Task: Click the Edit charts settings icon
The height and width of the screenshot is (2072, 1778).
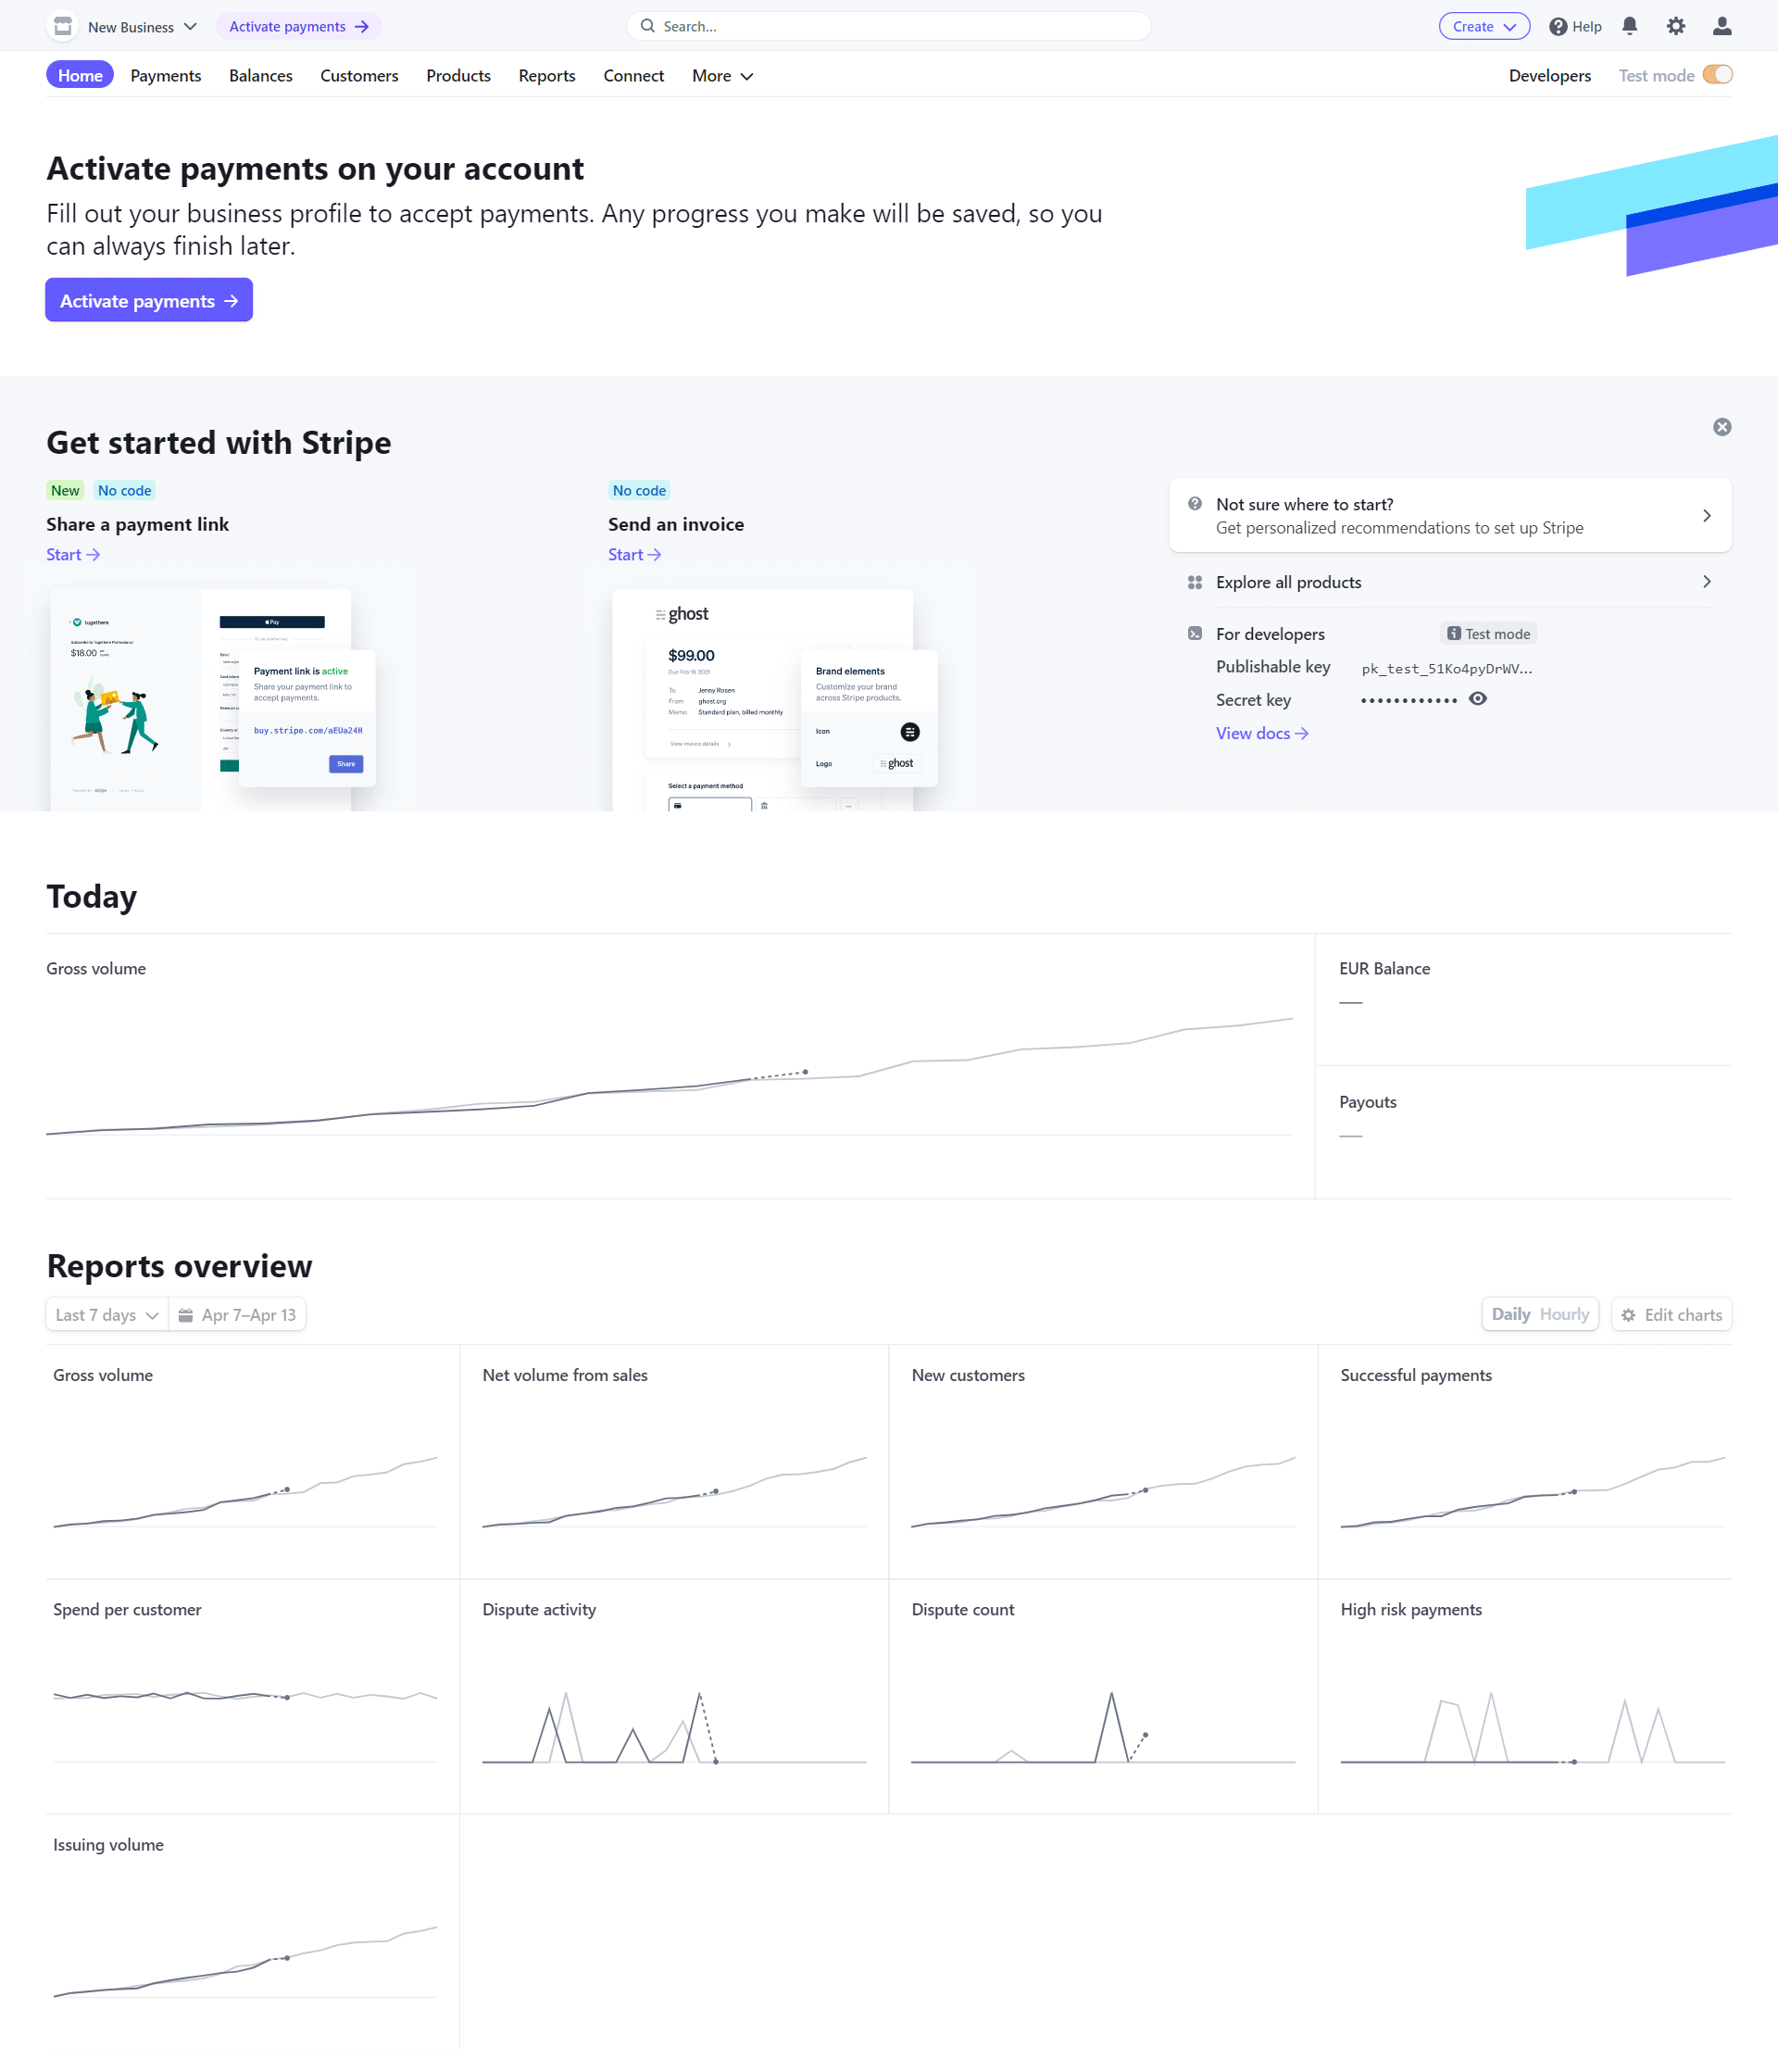Action: [1624, 1314]
